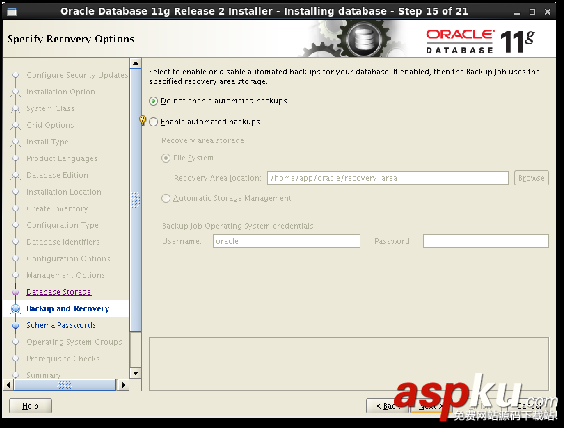Click the sidebar horizontal scrollbar thumb
The width and height of the screenshot is (564, 428).
click(65, 385)
